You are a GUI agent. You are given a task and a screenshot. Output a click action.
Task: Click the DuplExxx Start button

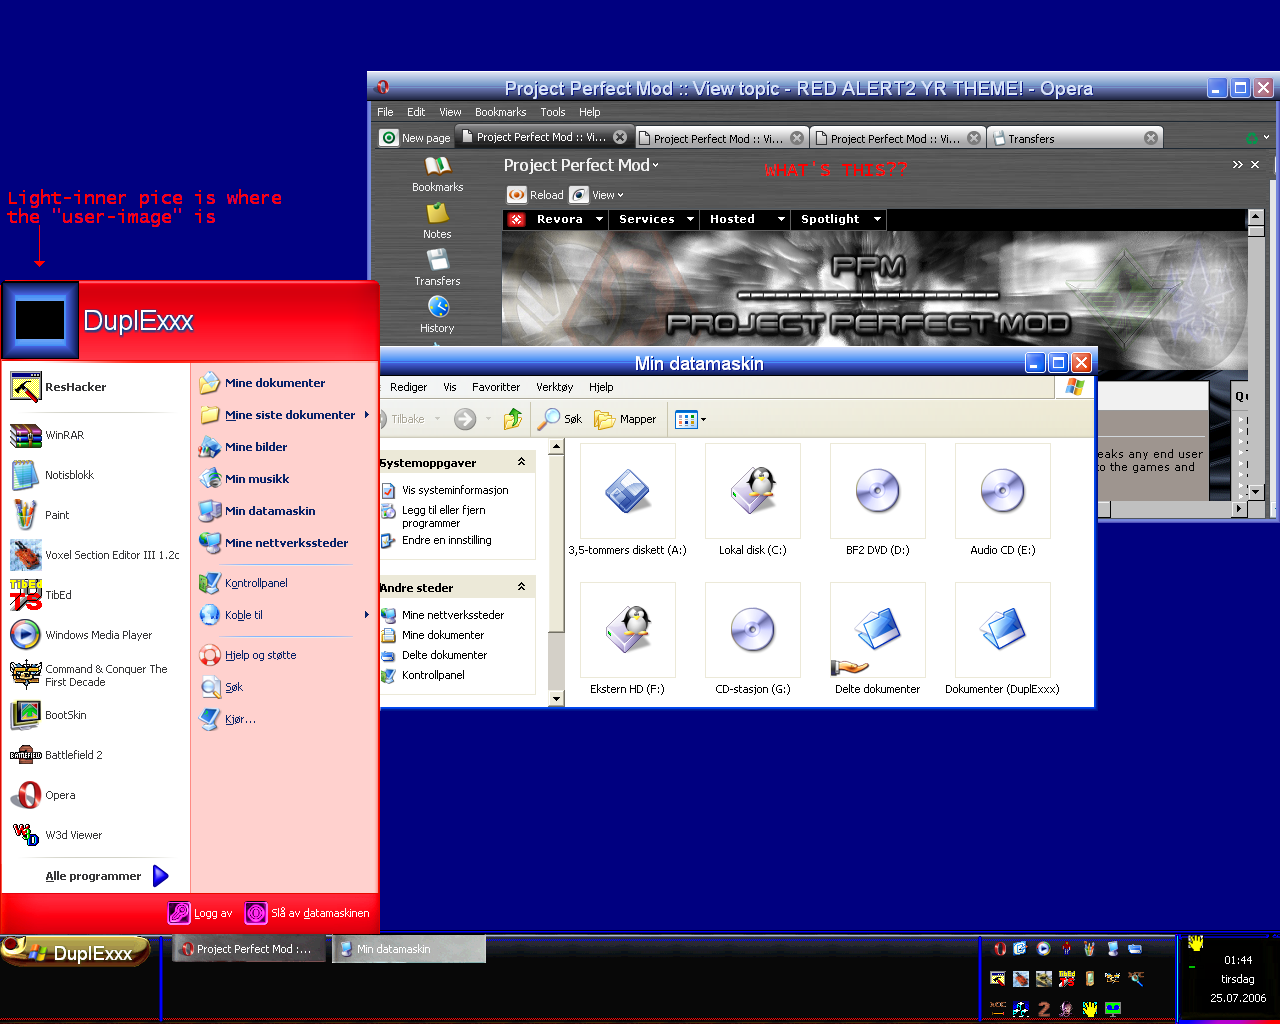(76, 952)
